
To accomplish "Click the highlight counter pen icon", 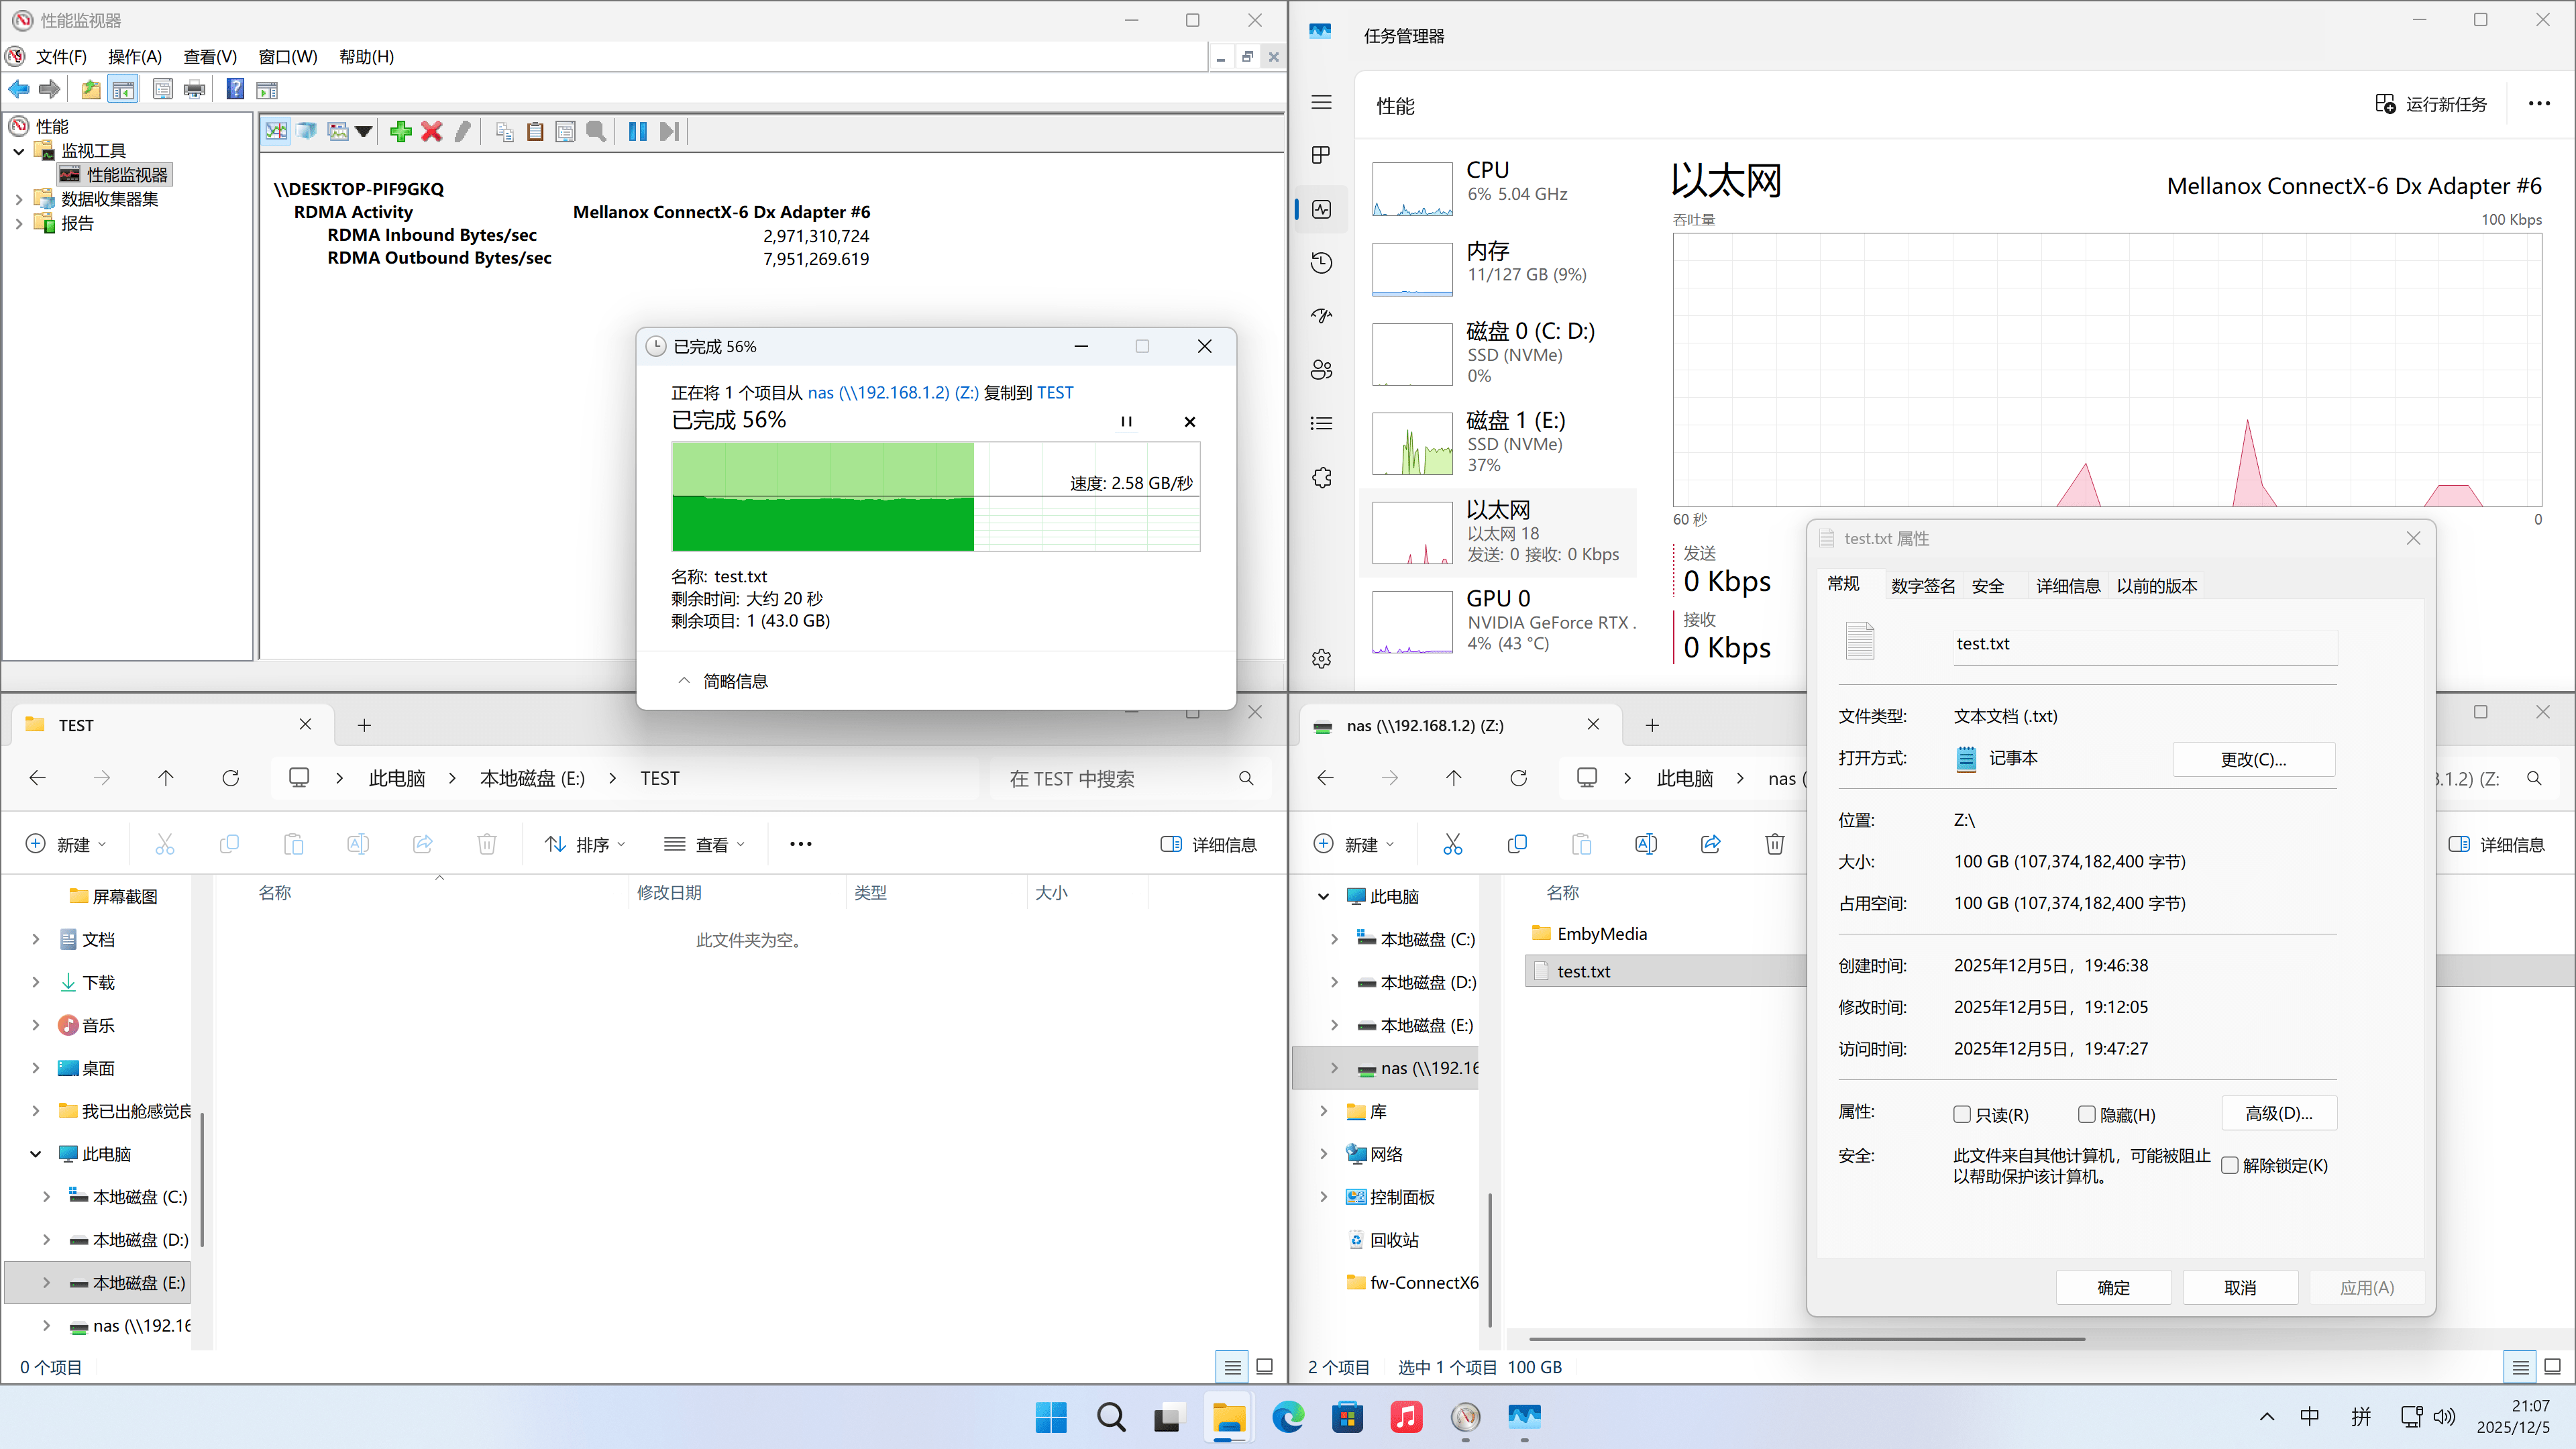I will click(463, 131).
